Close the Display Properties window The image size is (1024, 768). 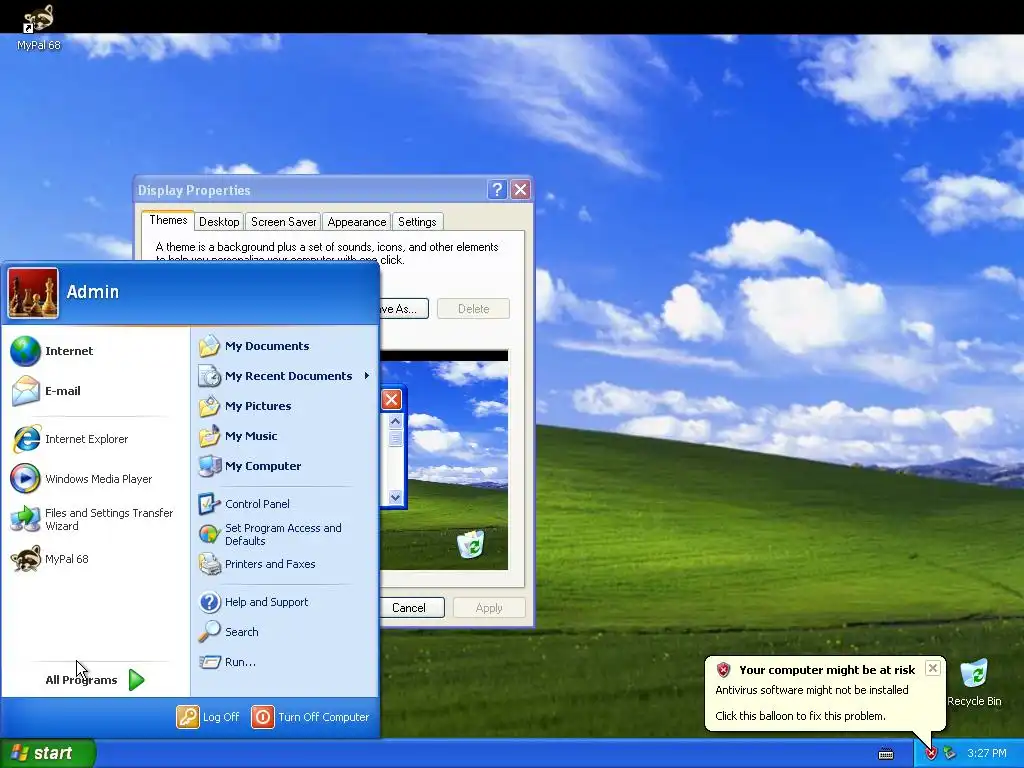click(520, 189)
